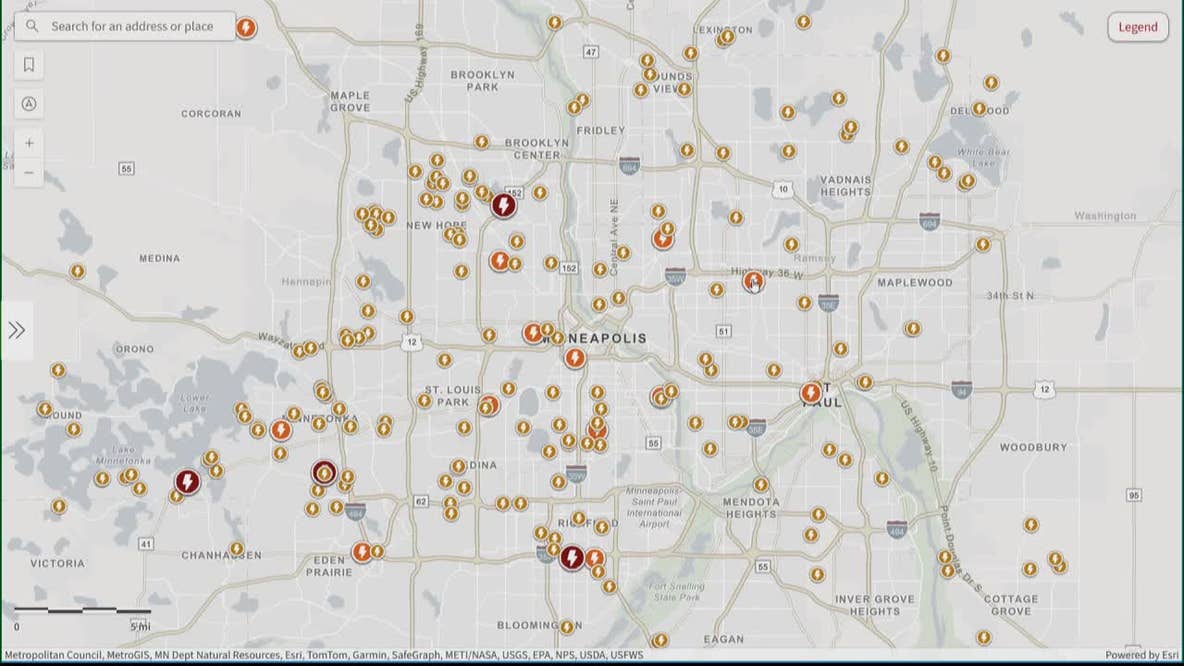Open the Legend panel
This screenshot has height=666, width=1184.
pos(1137,27)
